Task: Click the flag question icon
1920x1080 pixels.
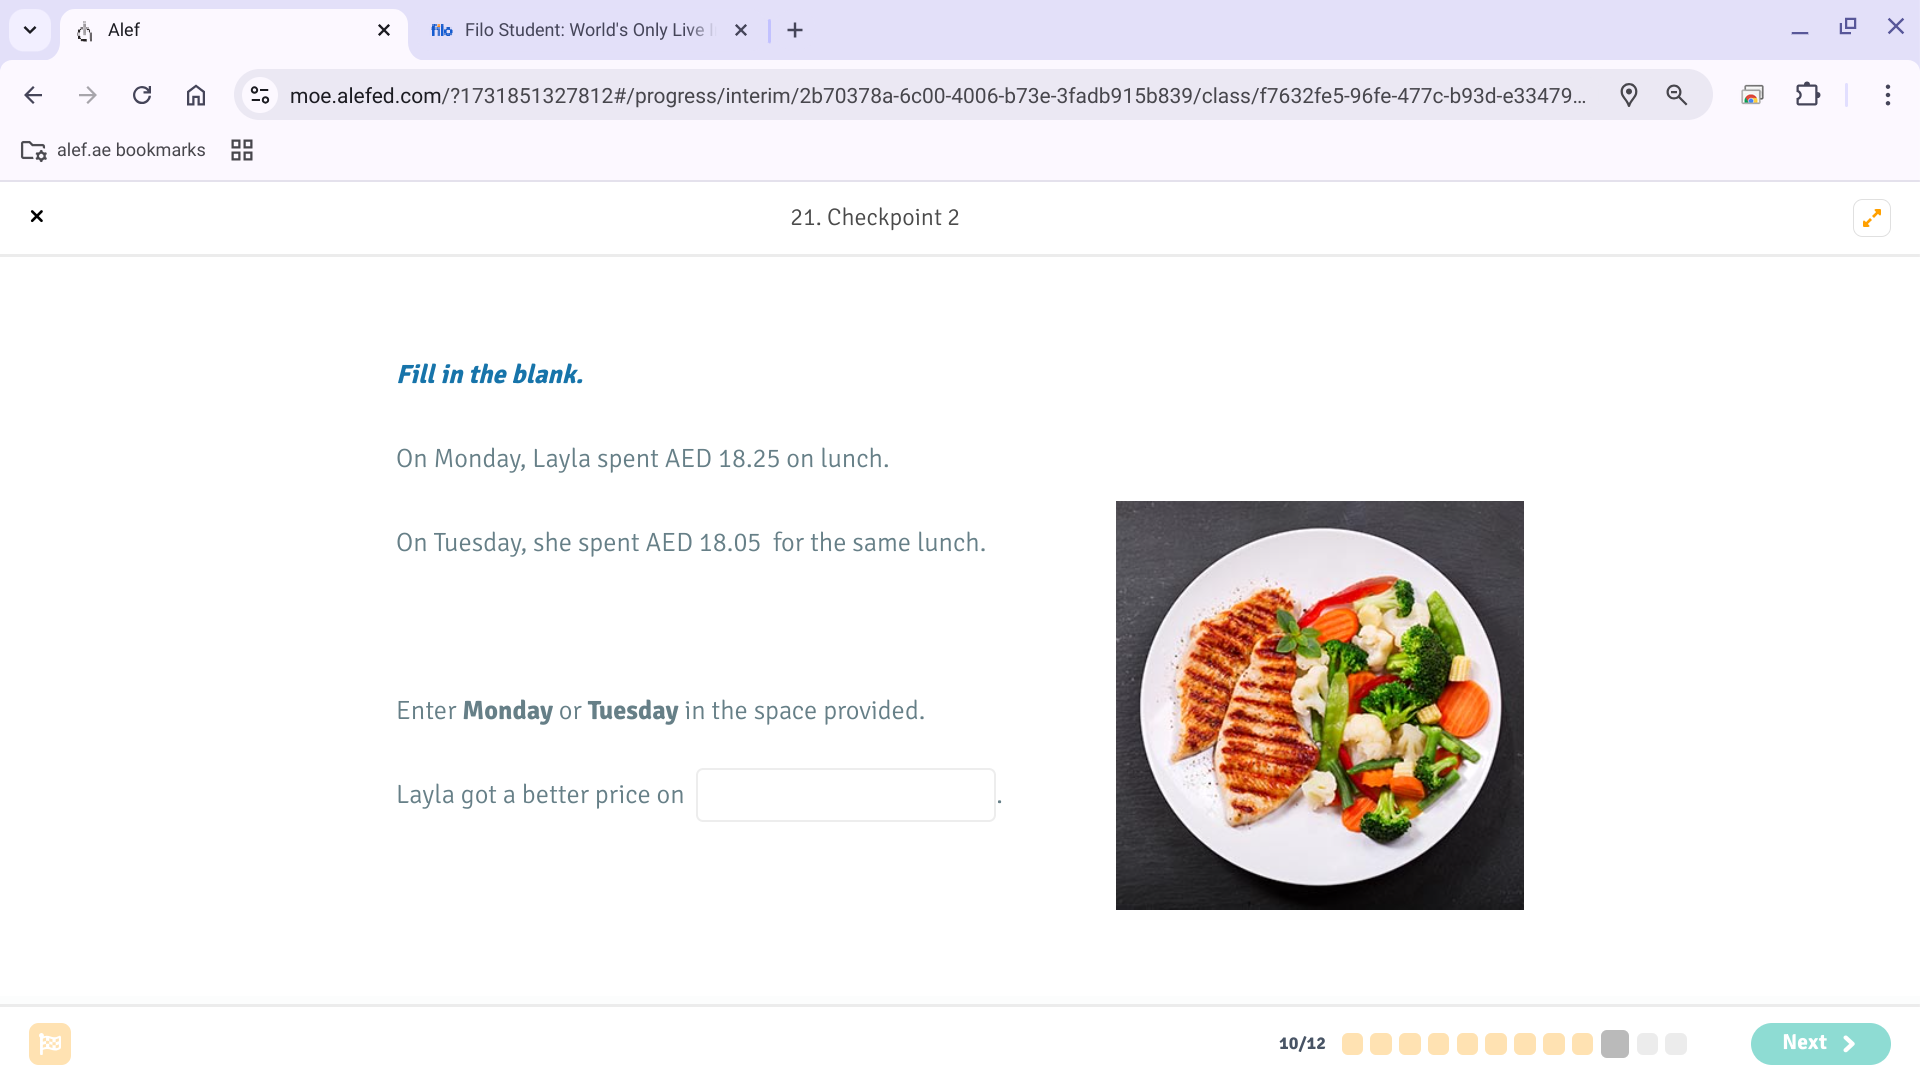Action: pos(50,1044)
